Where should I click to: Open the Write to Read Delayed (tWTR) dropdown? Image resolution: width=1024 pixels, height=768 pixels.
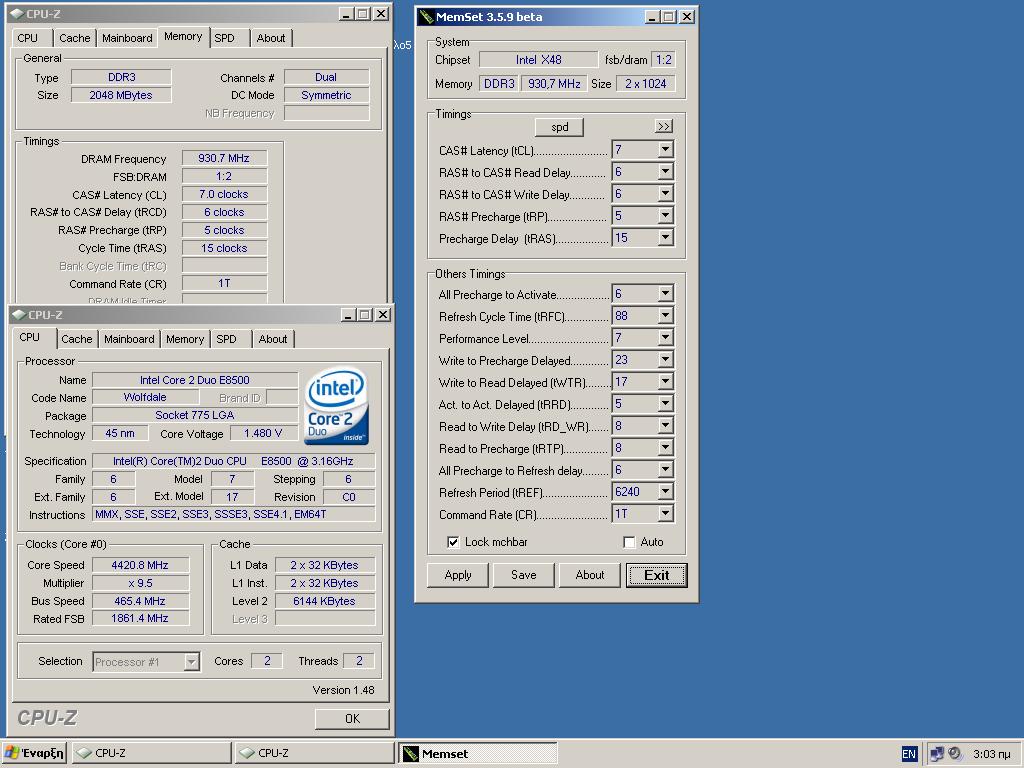[x=665, y=382]
